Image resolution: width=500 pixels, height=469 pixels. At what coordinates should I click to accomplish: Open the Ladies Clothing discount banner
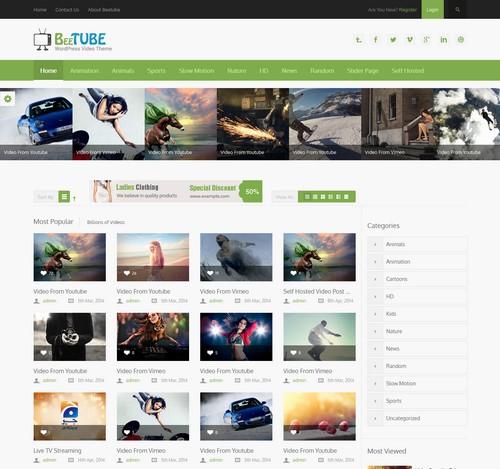178,191
